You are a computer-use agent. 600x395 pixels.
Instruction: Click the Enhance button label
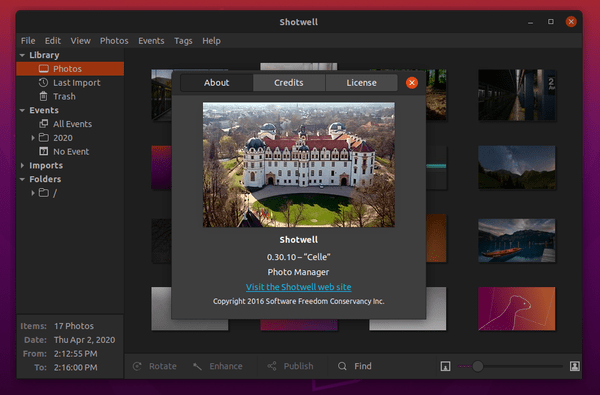226,366
